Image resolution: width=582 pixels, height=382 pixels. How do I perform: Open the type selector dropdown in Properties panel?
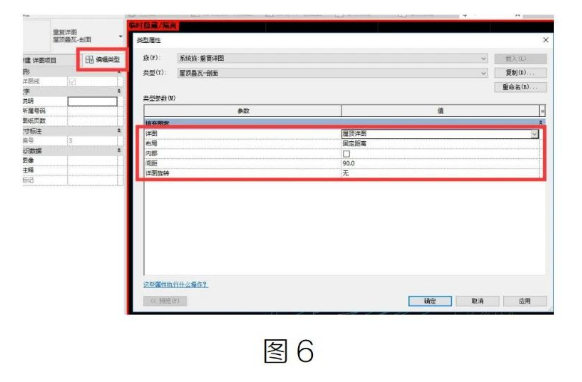click(x=120, y=36)
